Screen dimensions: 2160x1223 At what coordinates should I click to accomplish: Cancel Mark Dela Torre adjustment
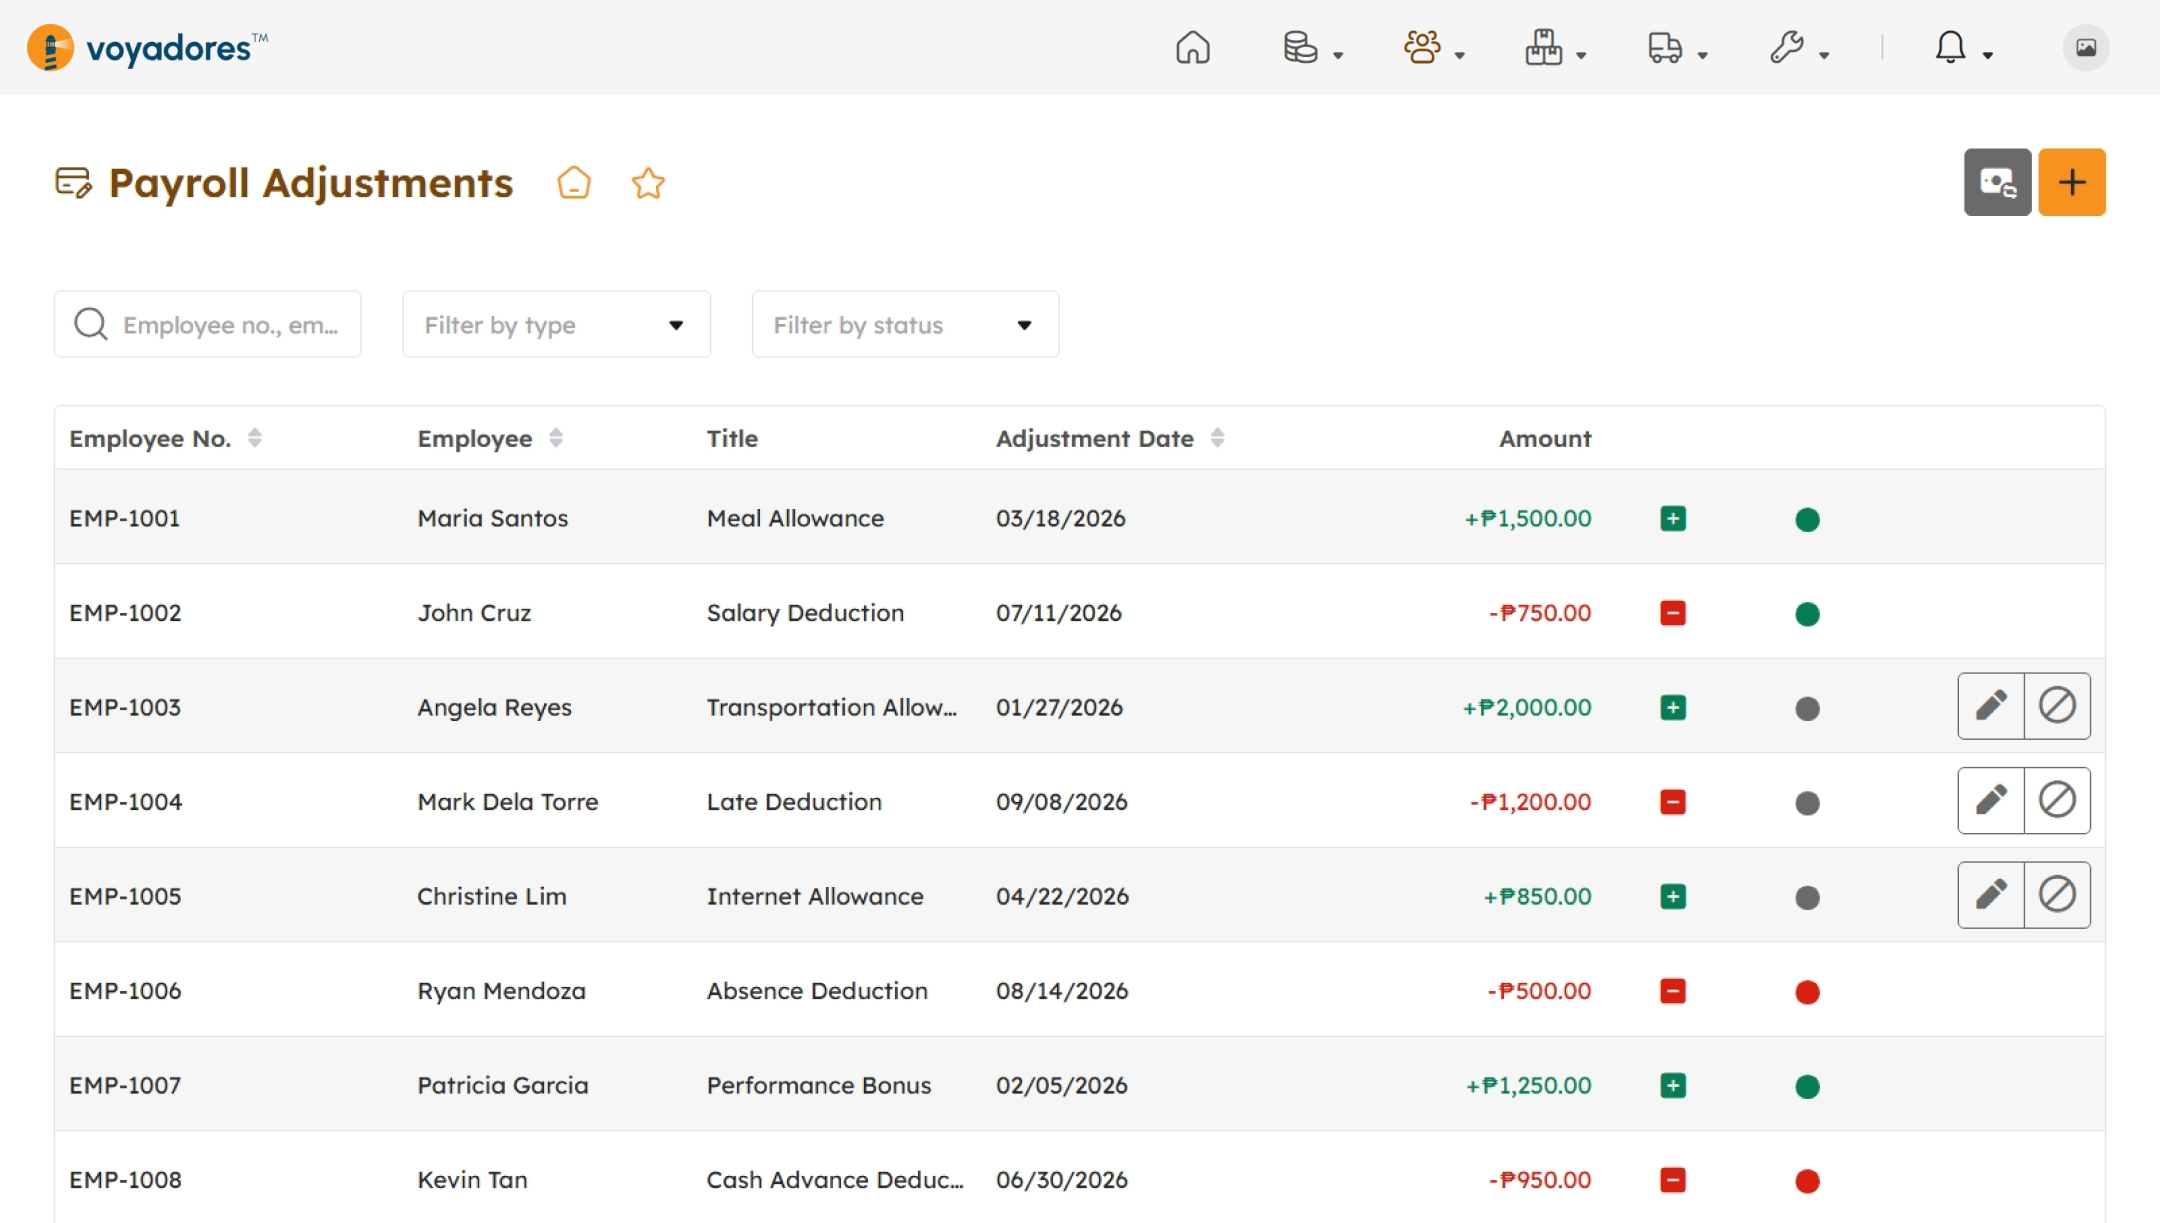coord(2057,801)
